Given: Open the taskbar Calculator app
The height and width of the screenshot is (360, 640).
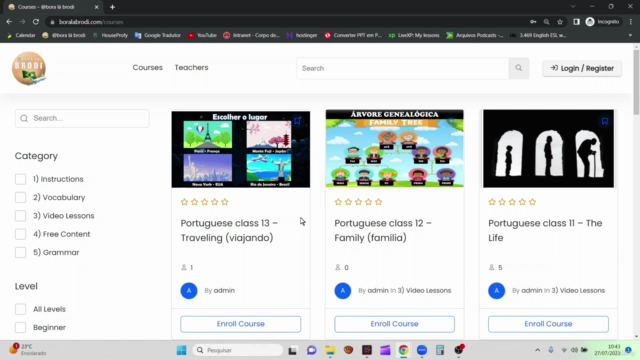Looking at the screenshot, I should [x=440, y=350].
